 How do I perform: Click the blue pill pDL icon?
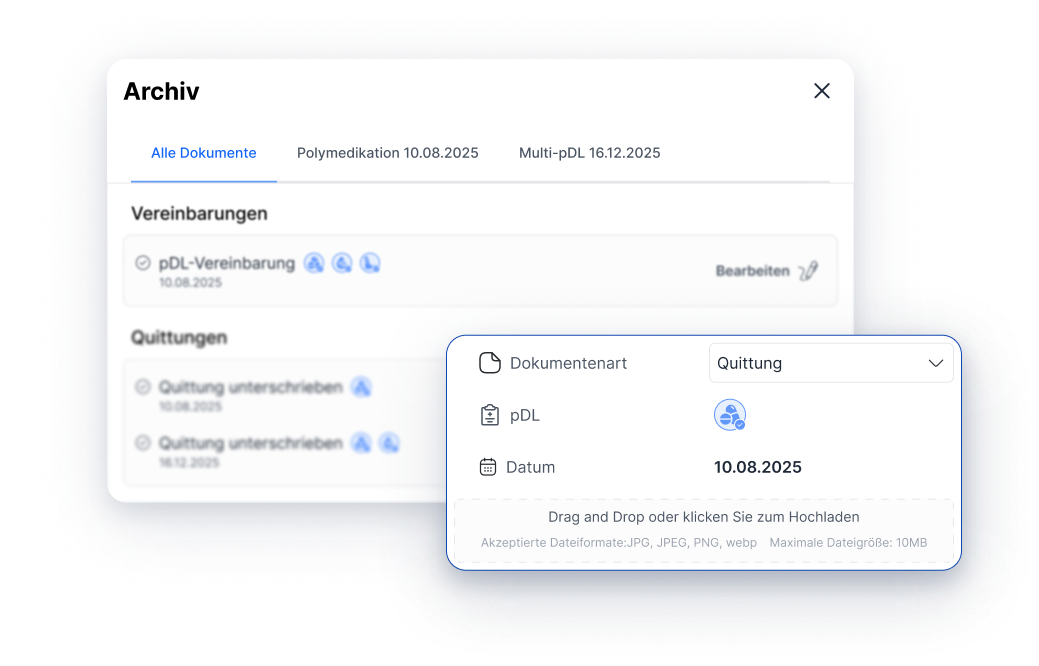(730, 415)
